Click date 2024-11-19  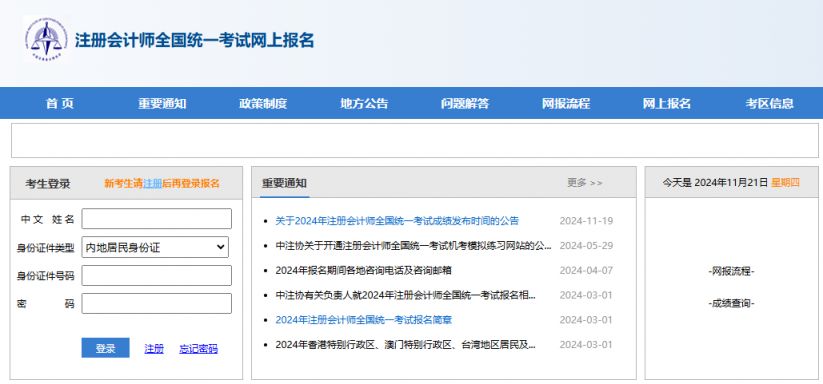coord(586,221)
